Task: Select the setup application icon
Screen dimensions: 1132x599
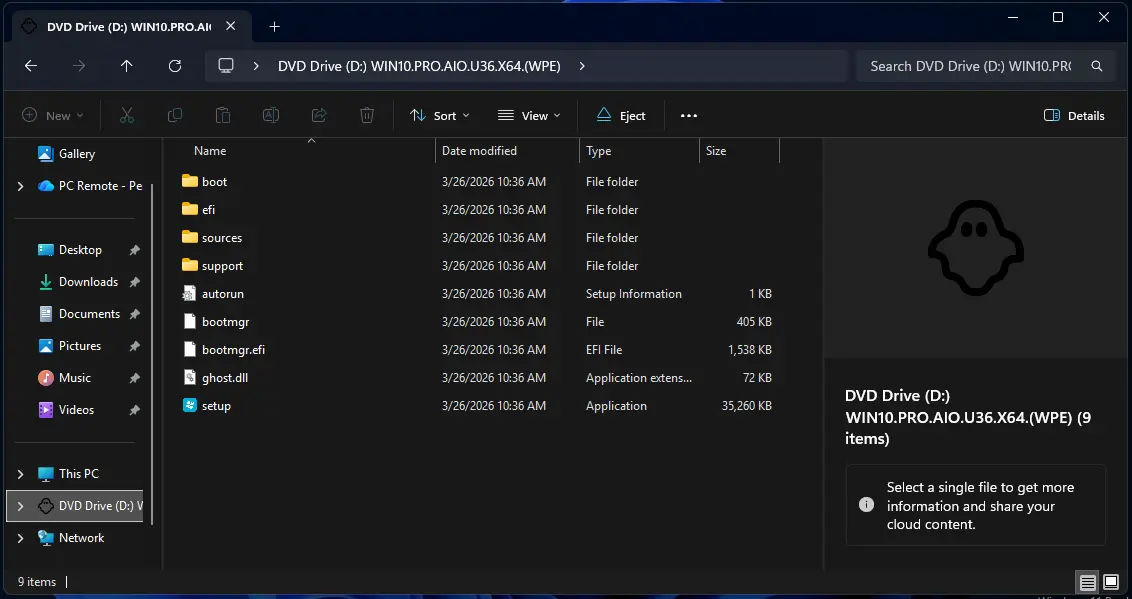Action: (x=190, y=406)
